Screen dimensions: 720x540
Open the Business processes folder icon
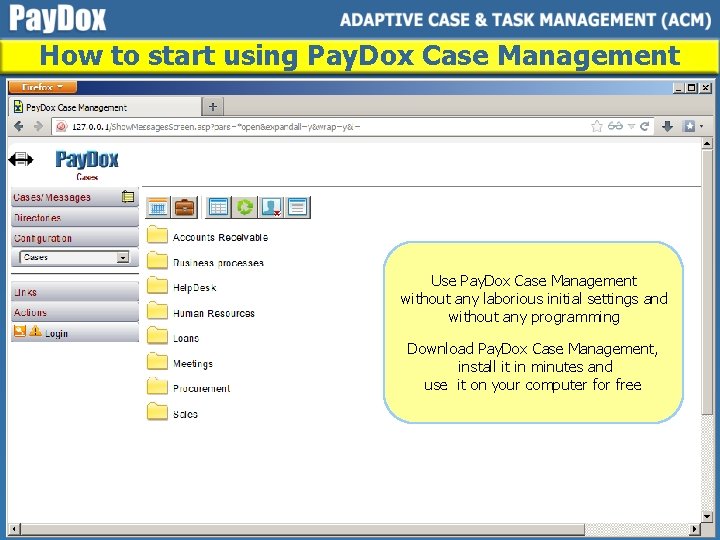pos(157,259)
